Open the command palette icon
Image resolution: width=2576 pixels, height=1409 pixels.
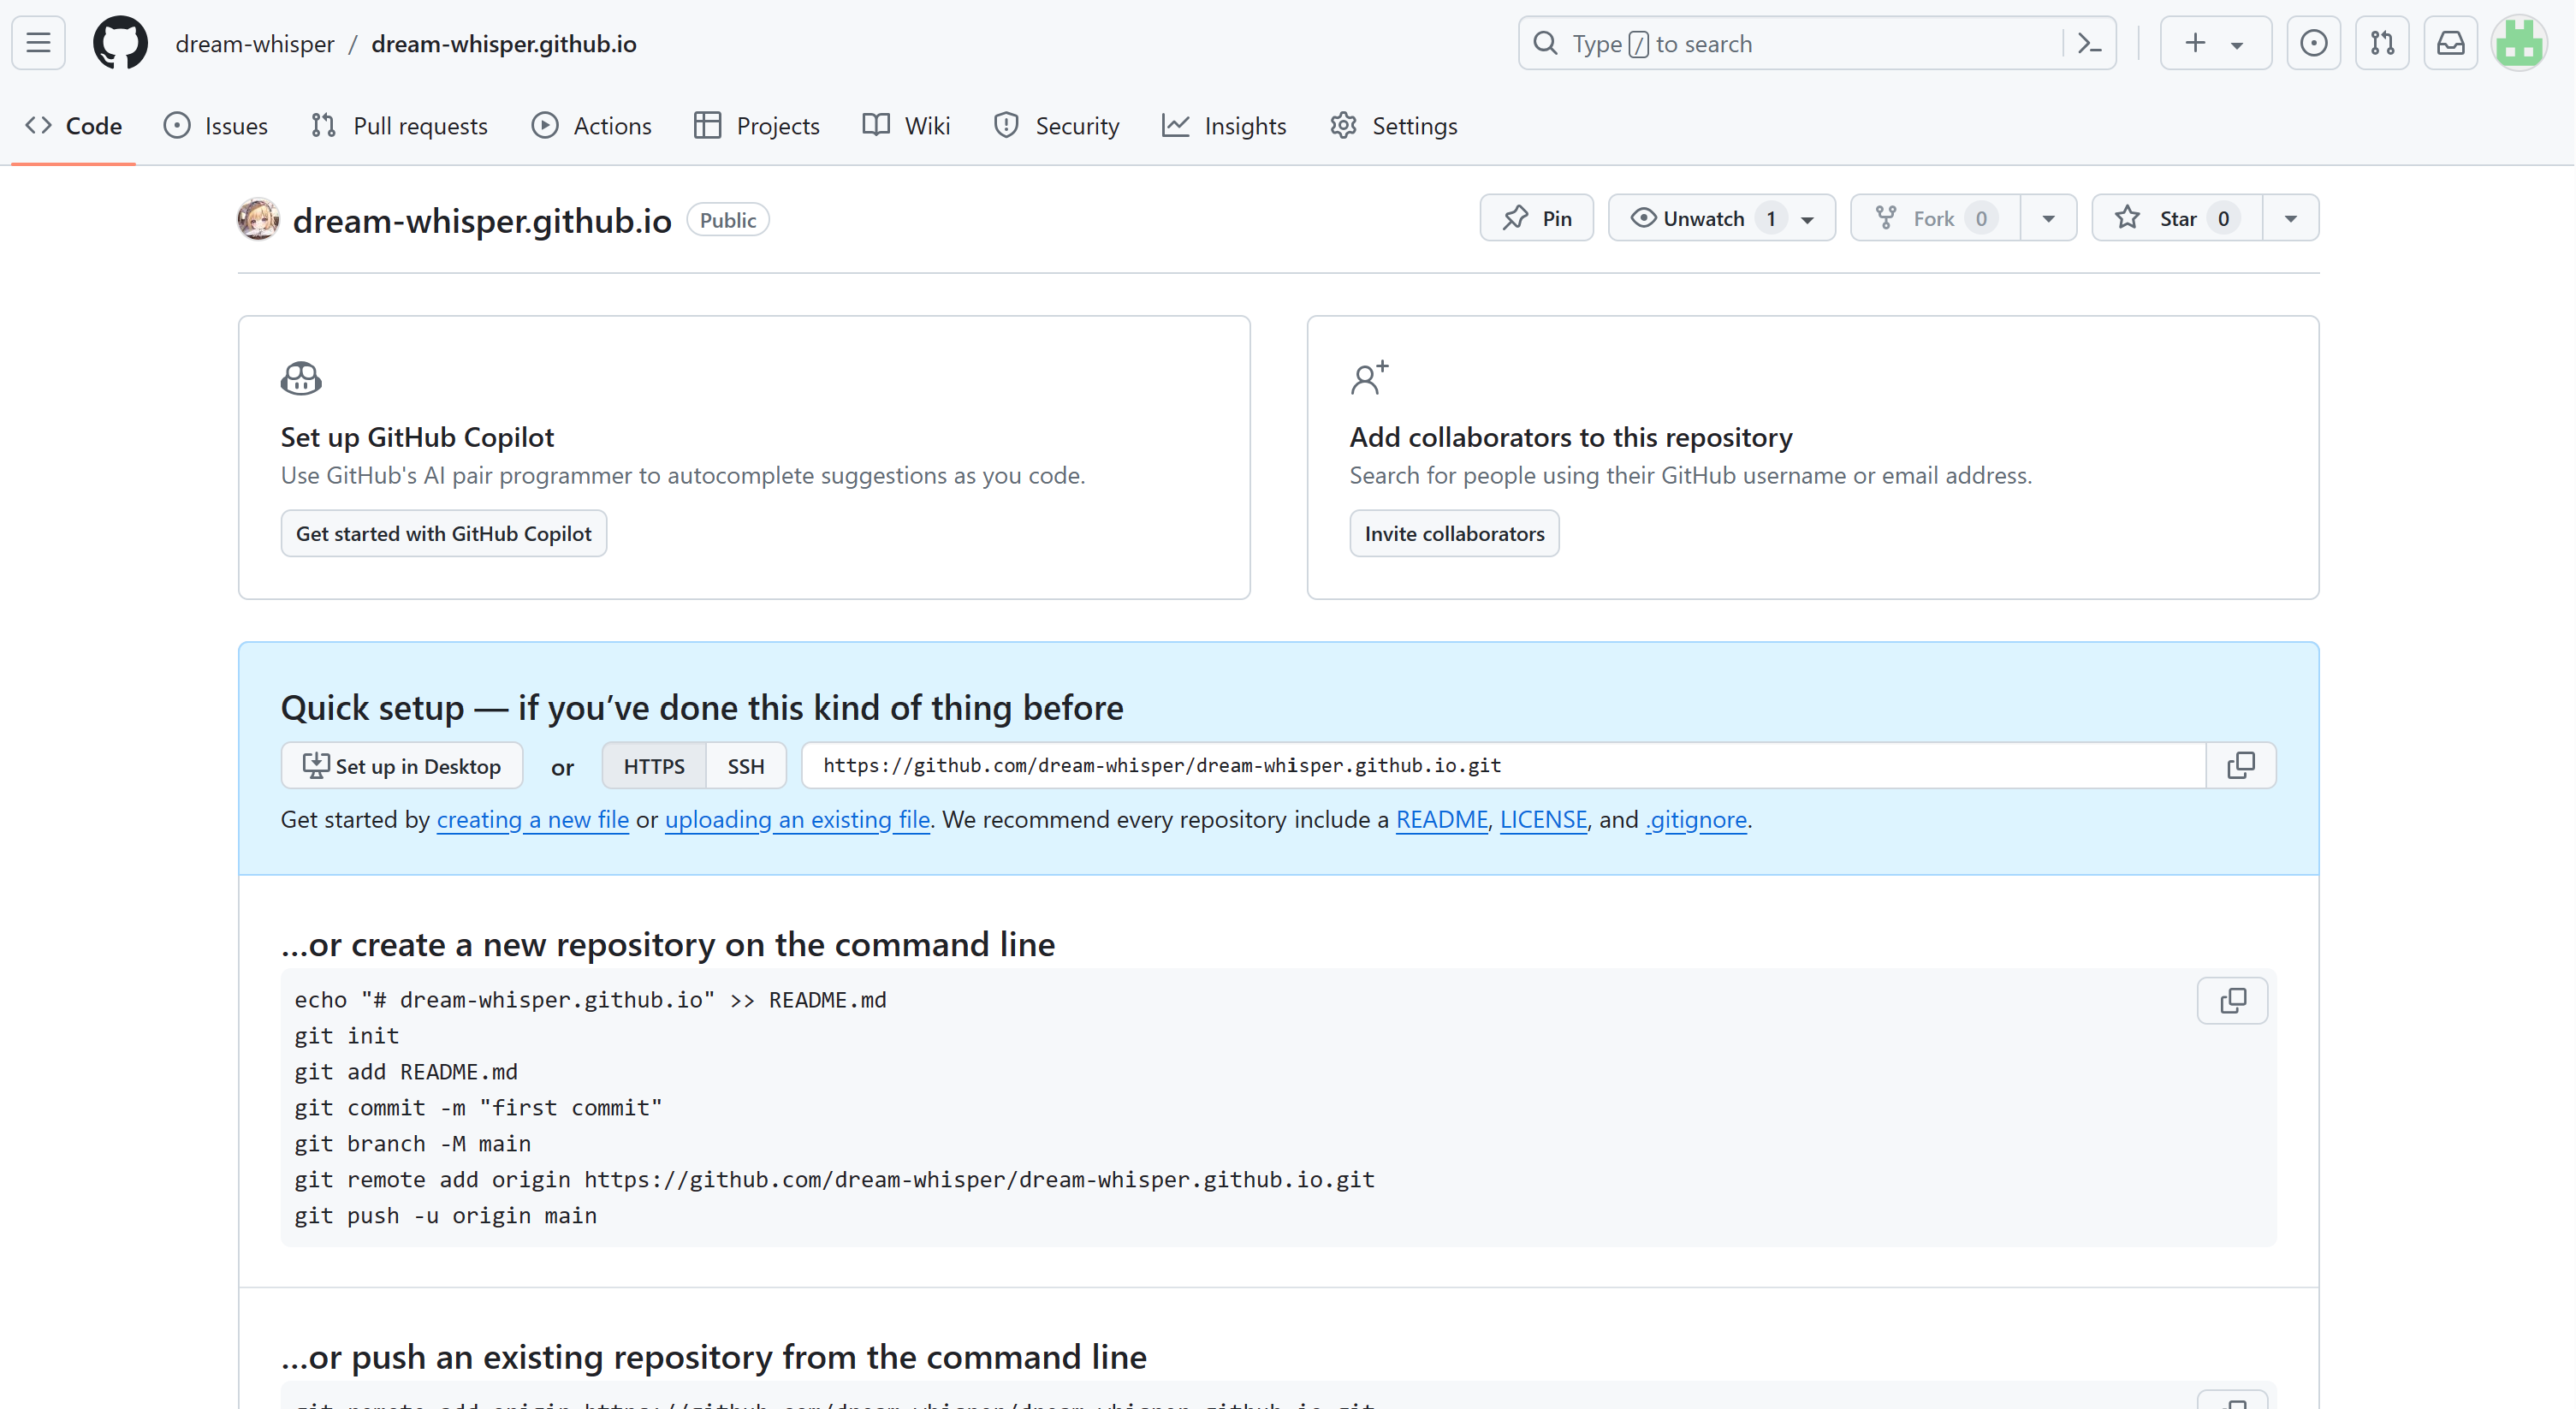coord(2089,43)
